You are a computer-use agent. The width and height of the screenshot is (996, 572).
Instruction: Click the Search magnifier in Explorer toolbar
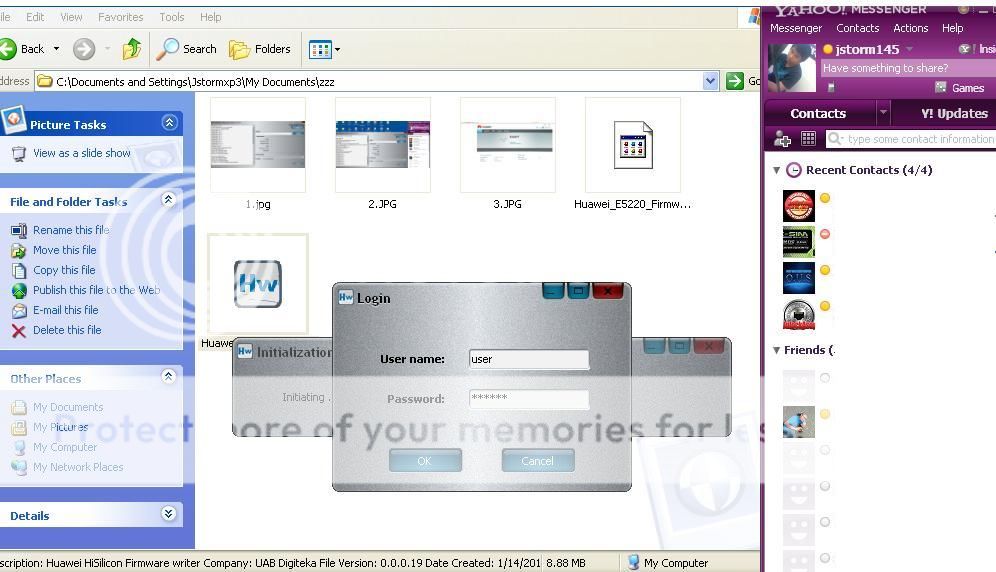(x=169, y=49)
